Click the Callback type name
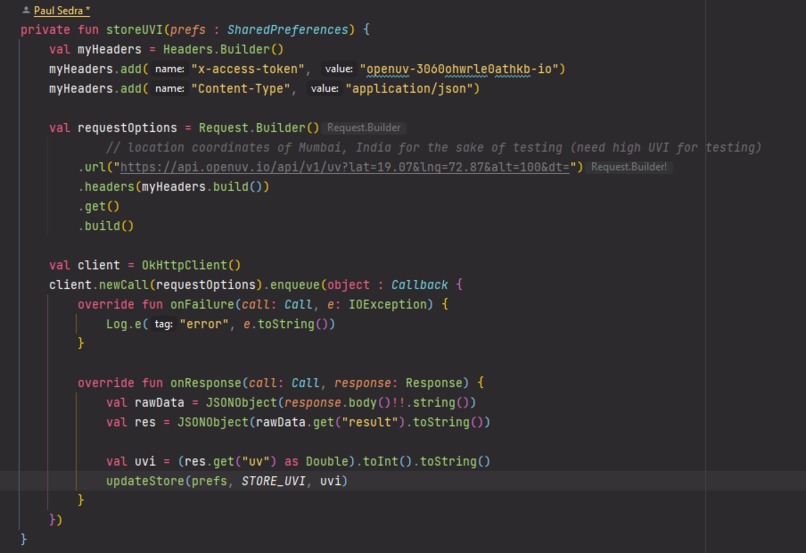This screenshot has width=806, height=553. pyautogui.click(x=419, y=285)
